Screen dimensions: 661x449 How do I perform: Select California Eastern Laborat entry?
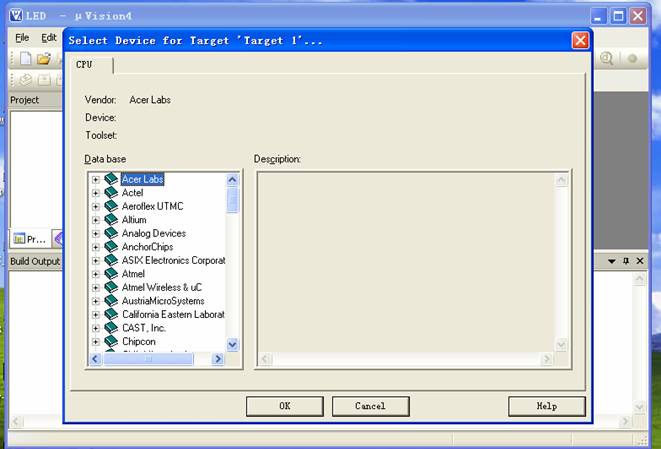tap(173, 314)
